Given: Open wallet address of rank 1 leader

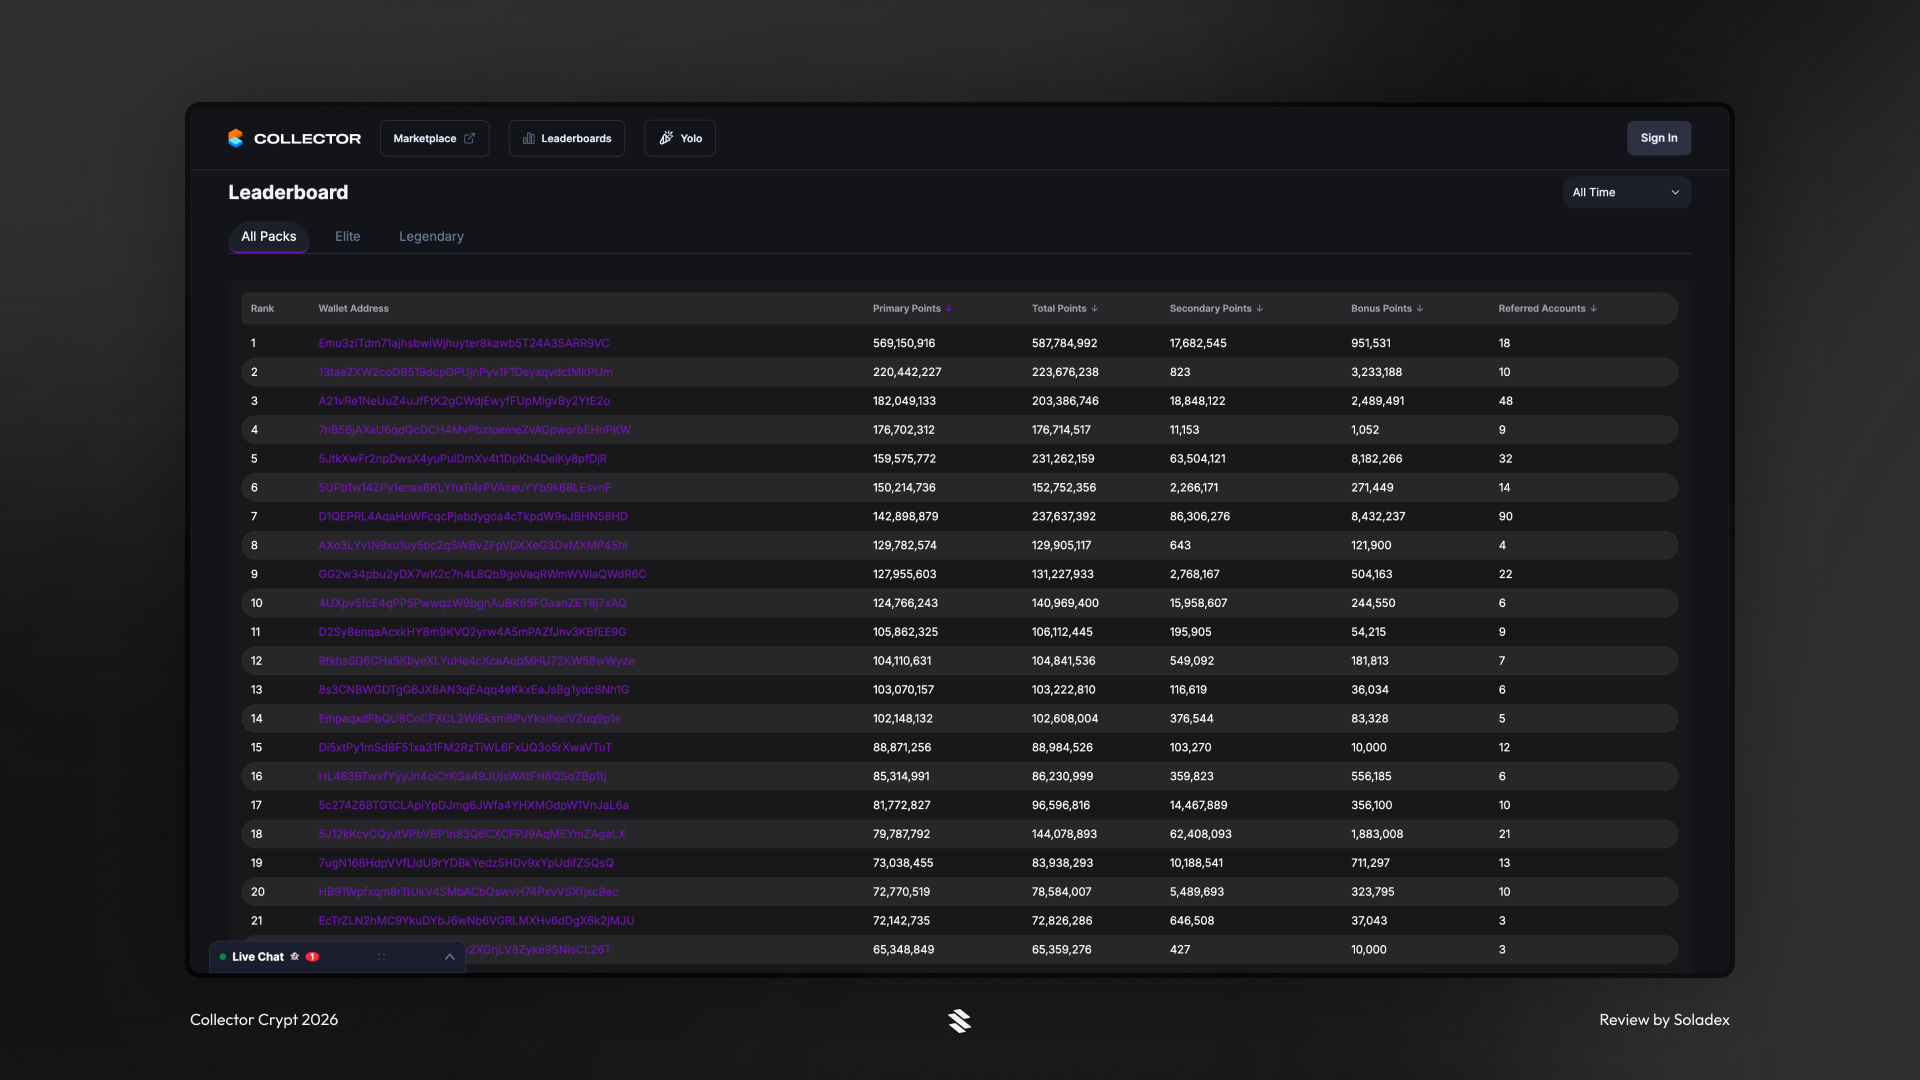Looking at the screenshot, I should [464, 343].
